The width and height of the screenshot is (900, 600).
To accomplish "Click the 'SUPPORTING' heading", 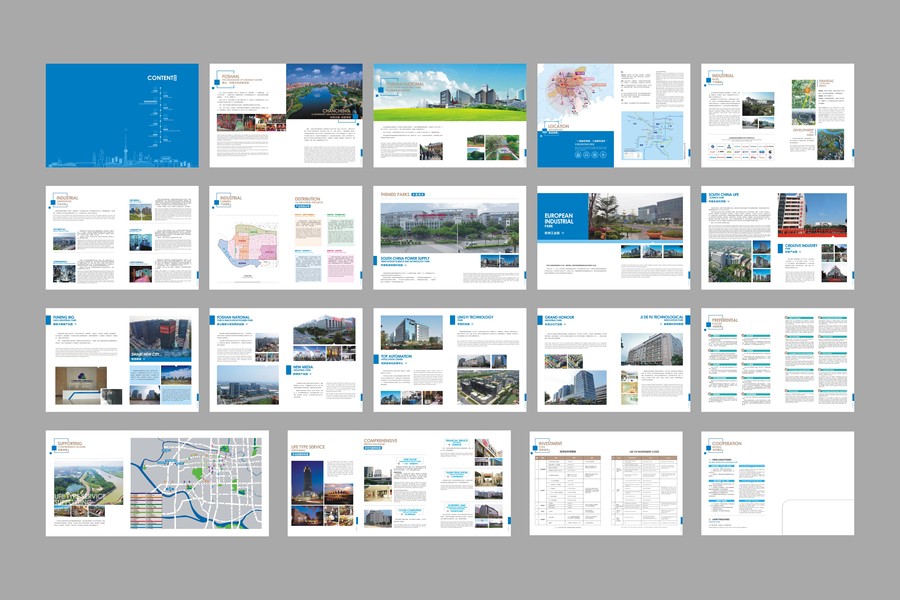I will tap(70, 443).
